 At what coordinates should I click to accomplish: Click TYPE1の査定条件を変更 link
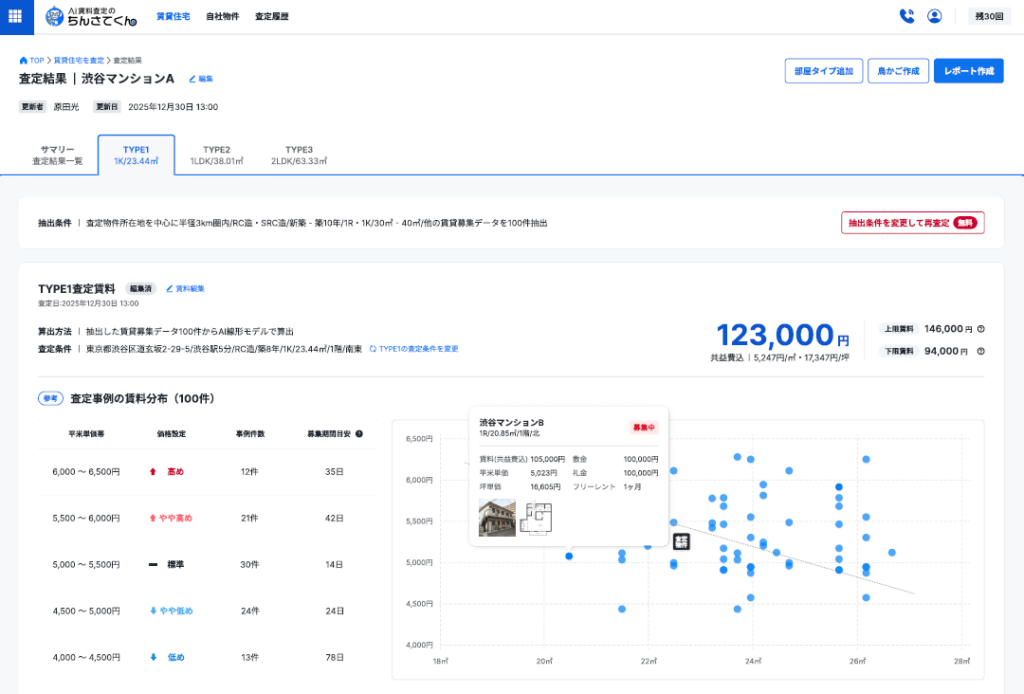[414, 349]
